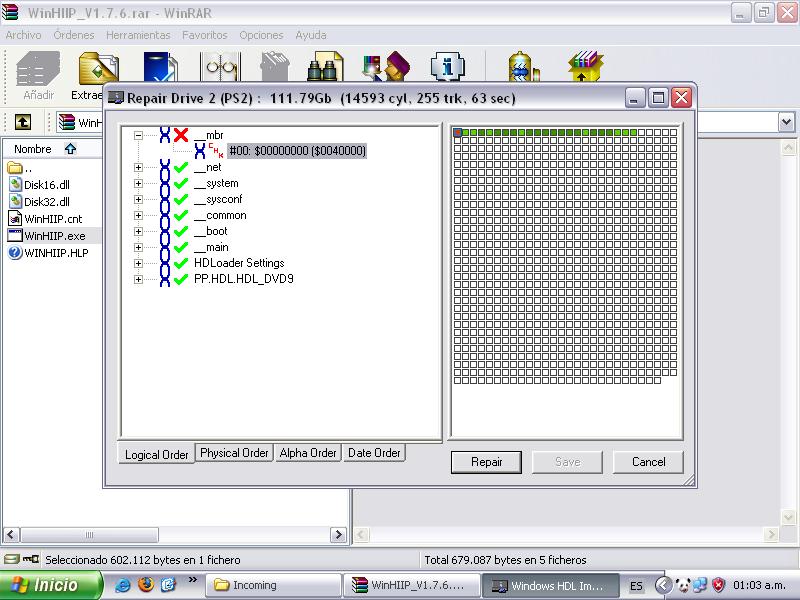Click the binoculars Find icon in WinRAR toolbar
This screenshot has width=800, height=600.
(325, 66)
